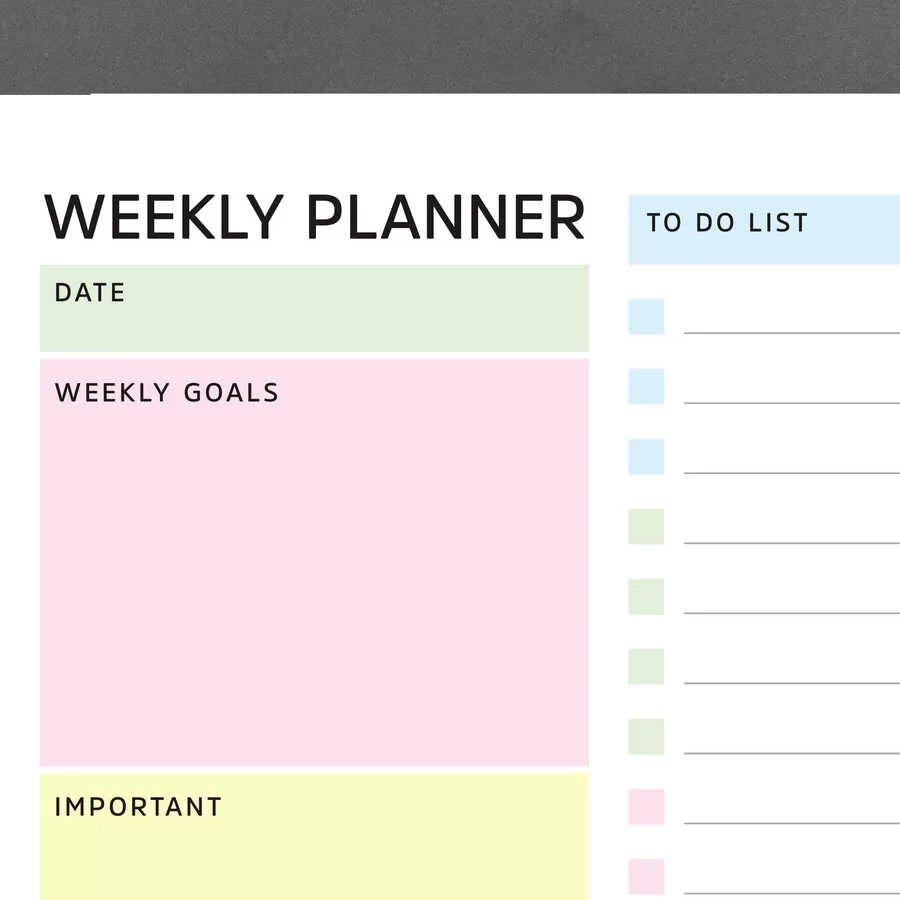Click inside the pink WEEKLY GOALS box
900x900 pixels.
(314, 562)
